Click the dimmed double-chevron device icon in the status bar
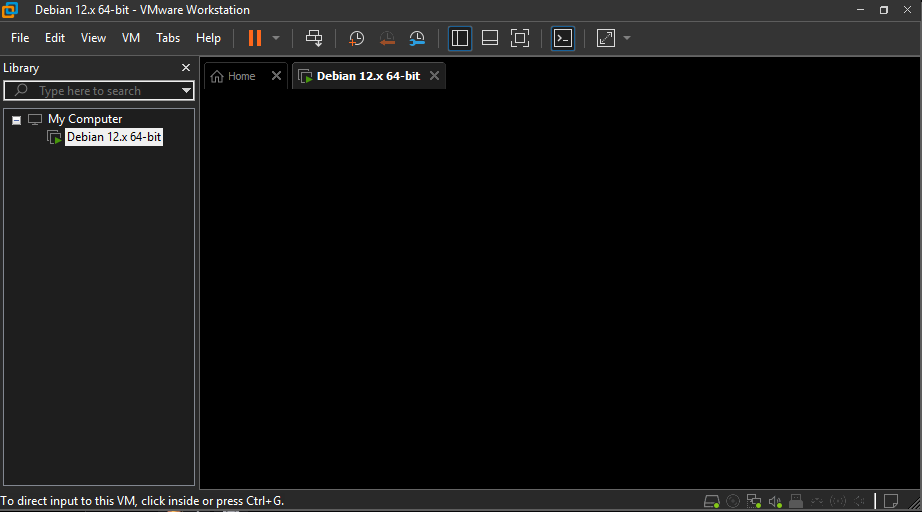The image size is (922, 512). (817, 501)
